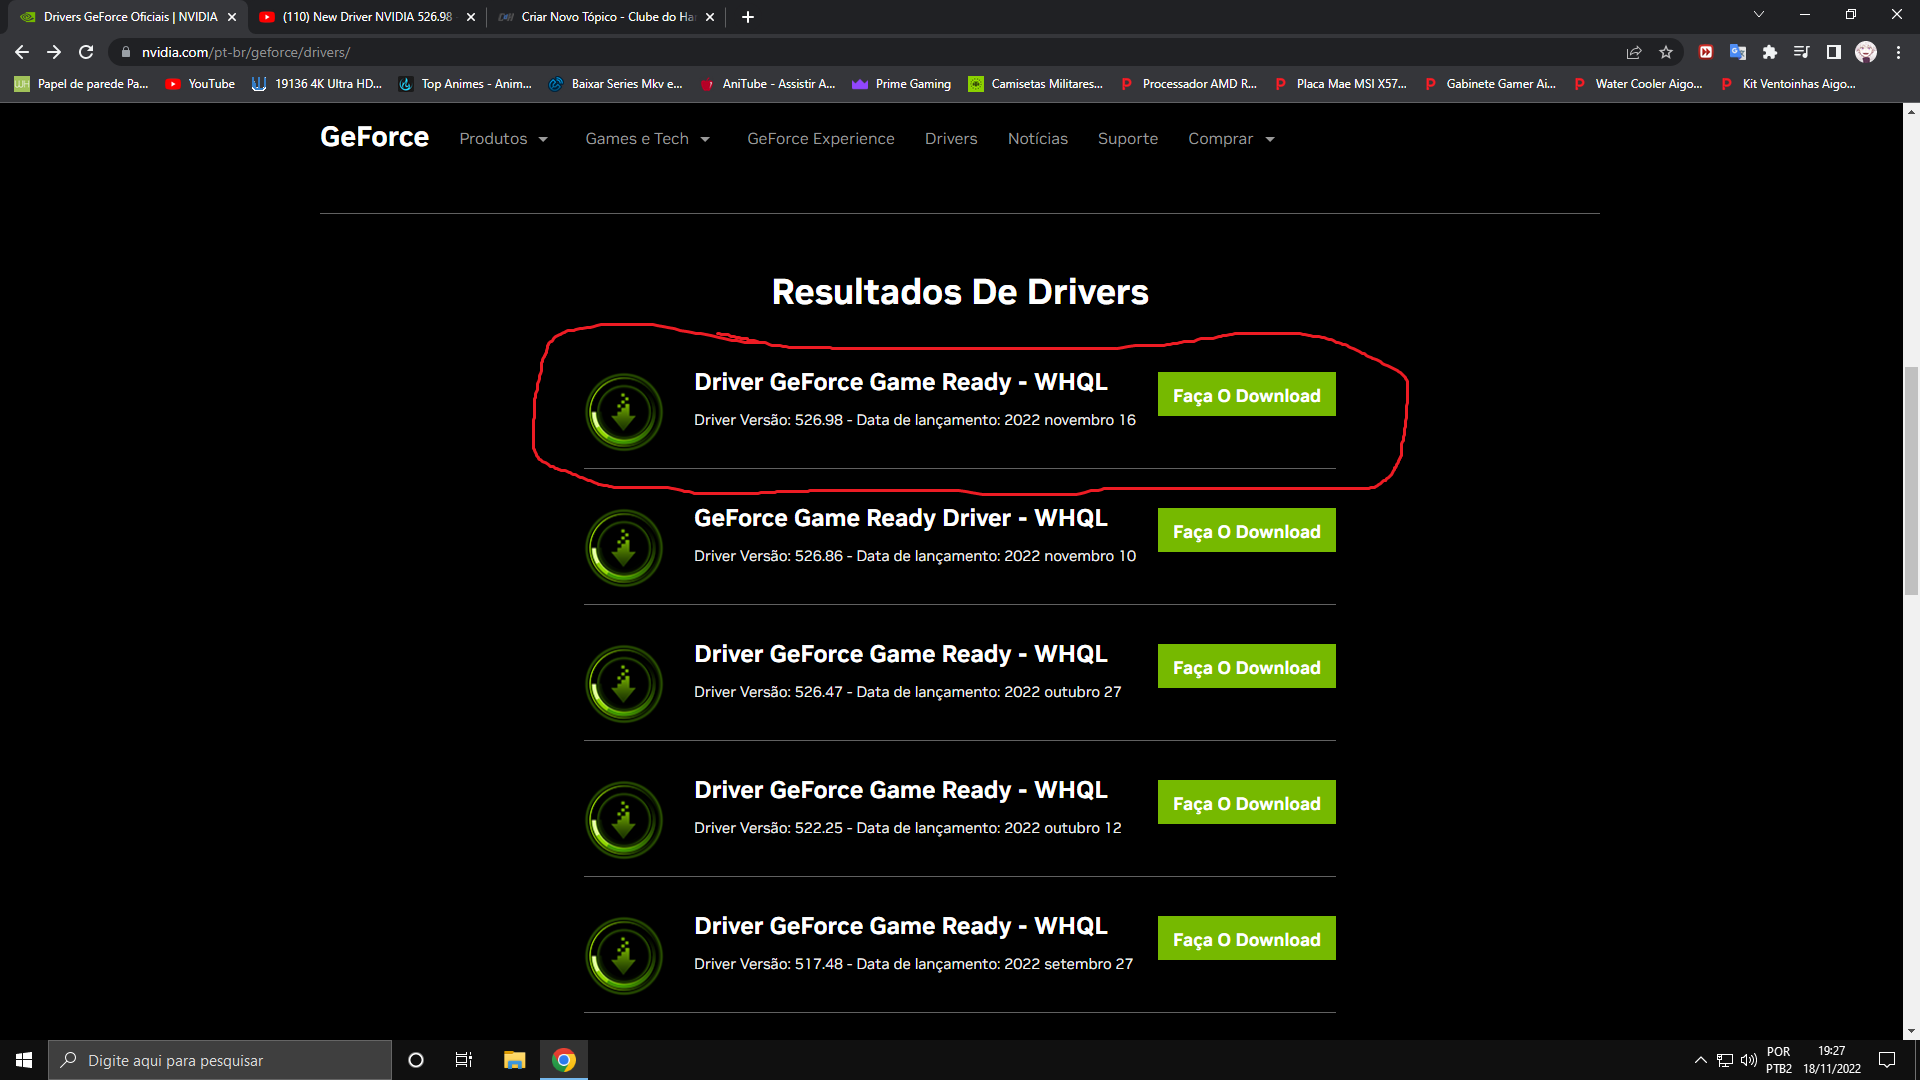Open the Suporte menu item
Screen dimensions: 1920x1080
pyautogui.click(x=1127, y=138)
